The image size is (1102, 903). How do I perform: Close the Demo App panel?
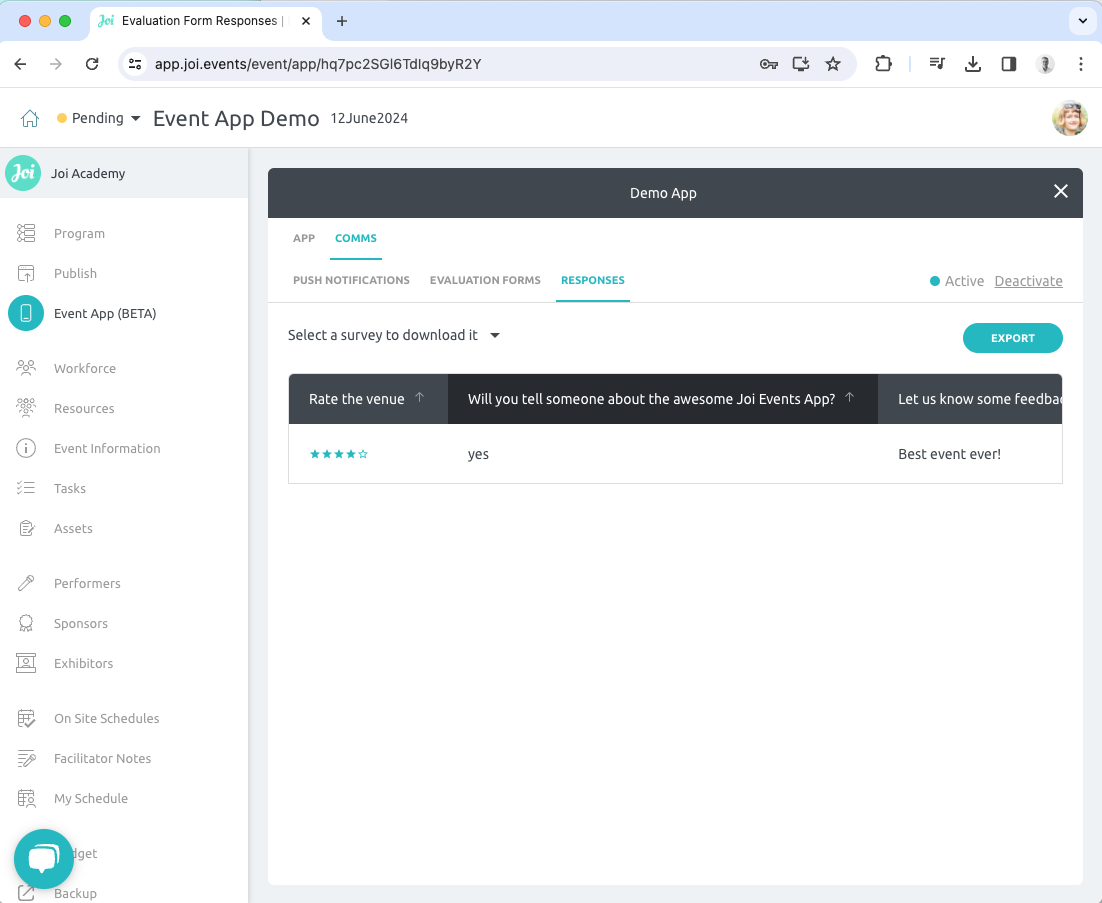point(1061,192)
